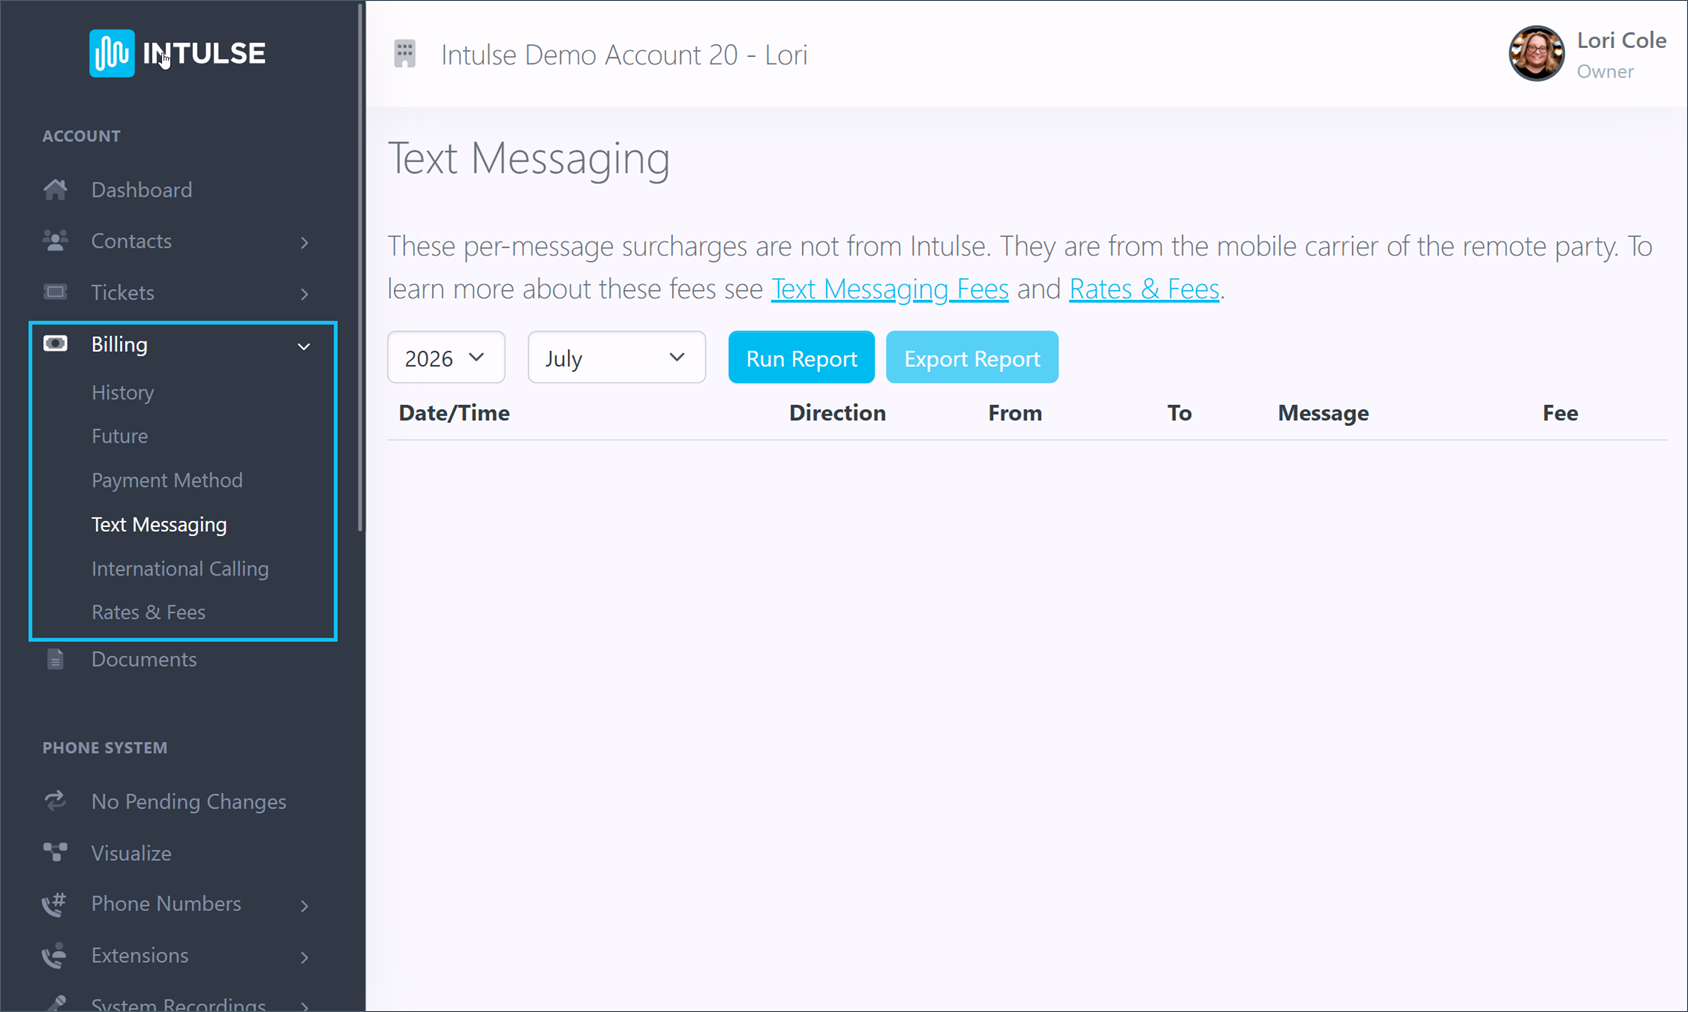
Task: Click the Phone Numbers icon
Action: 54,904
